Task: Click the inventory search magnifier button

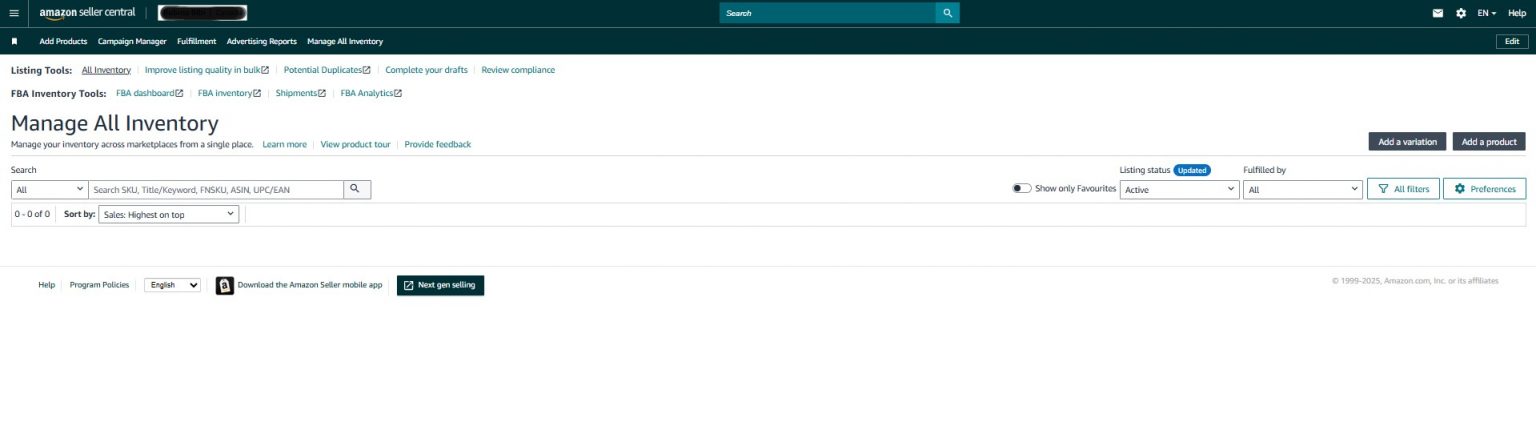Action: tap(356, 189)
